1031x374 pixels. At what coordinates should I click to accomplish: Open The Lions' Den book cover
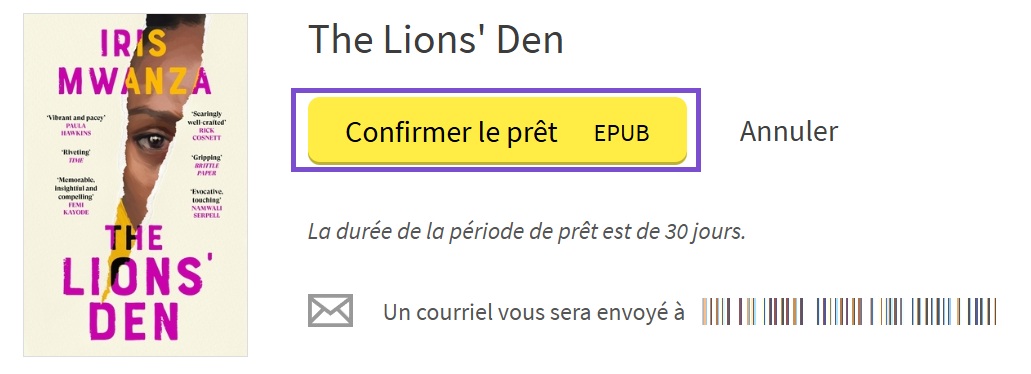click(x=135, y=185)
